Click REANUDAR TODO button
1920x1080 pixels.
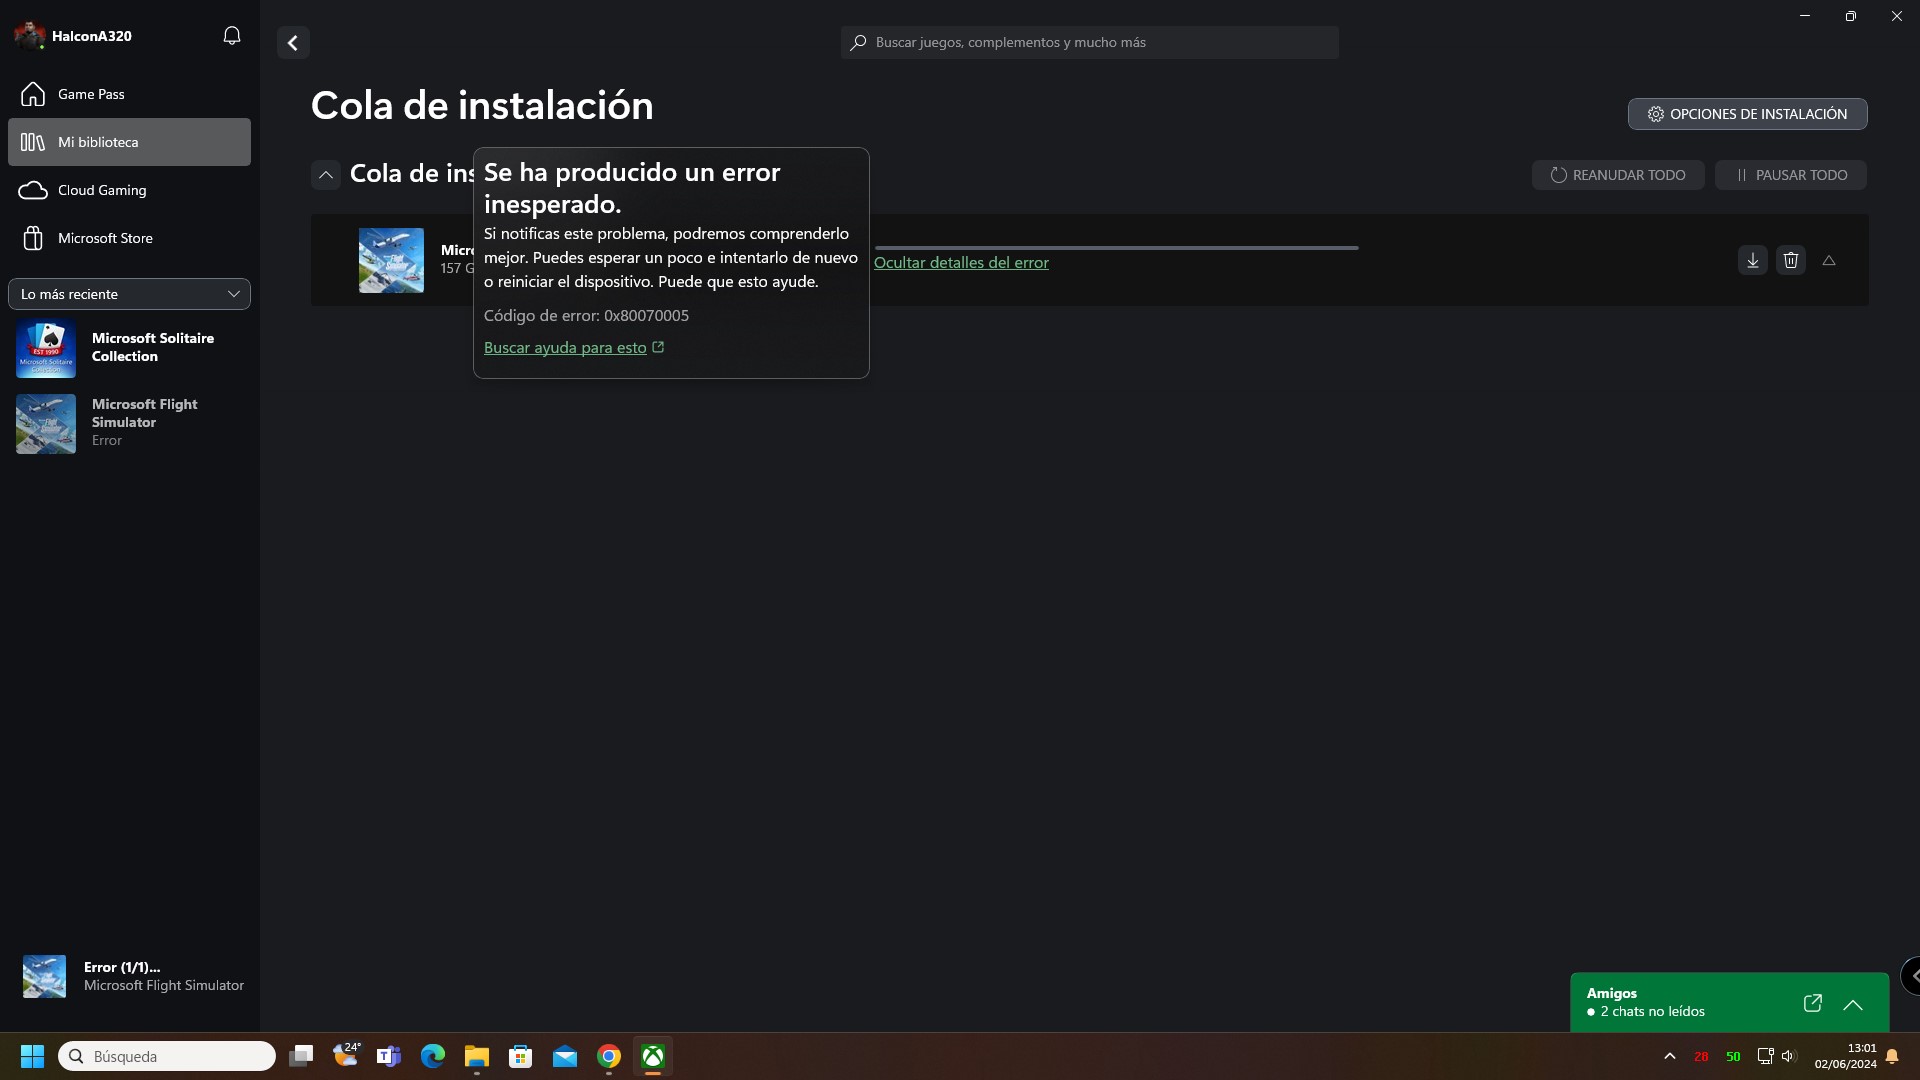click(1618, 175)
